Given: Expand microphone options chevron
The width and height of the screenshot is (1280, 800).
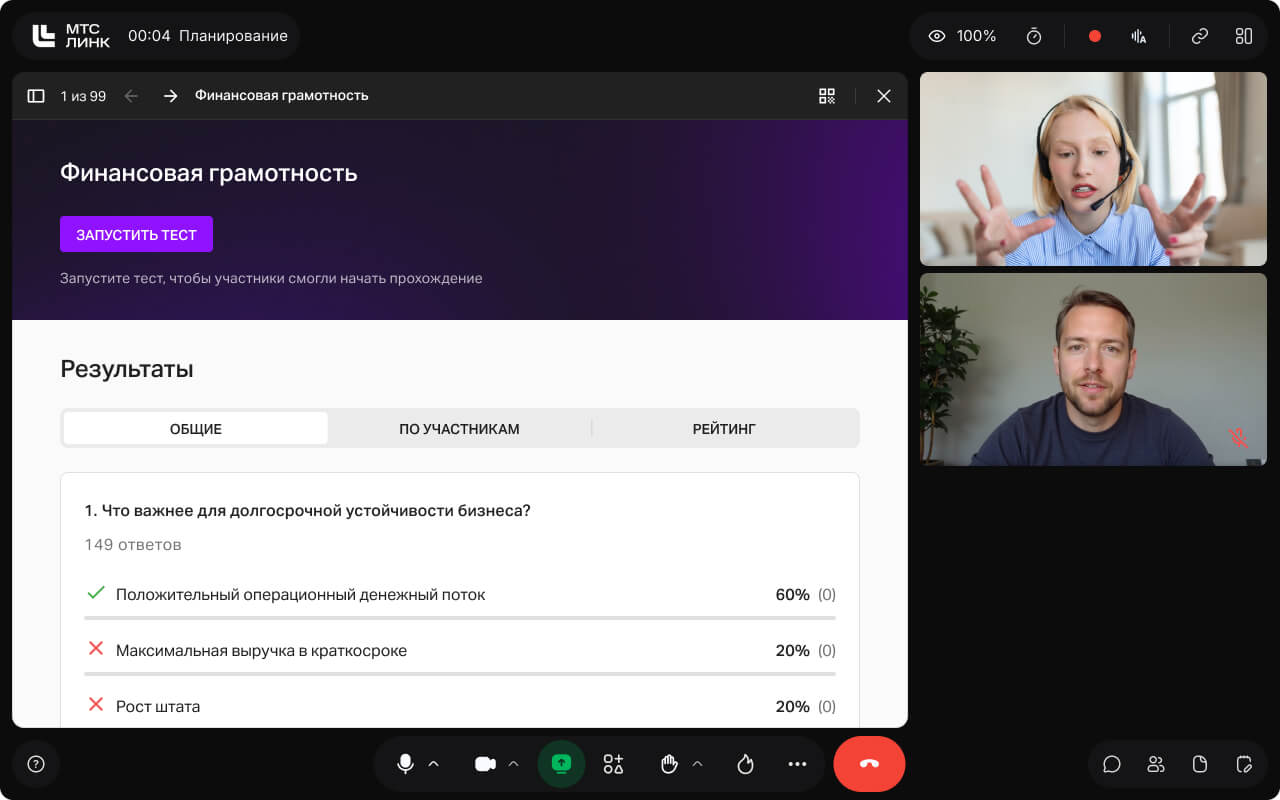Looking at the screenshot, I should click(433, 764).
